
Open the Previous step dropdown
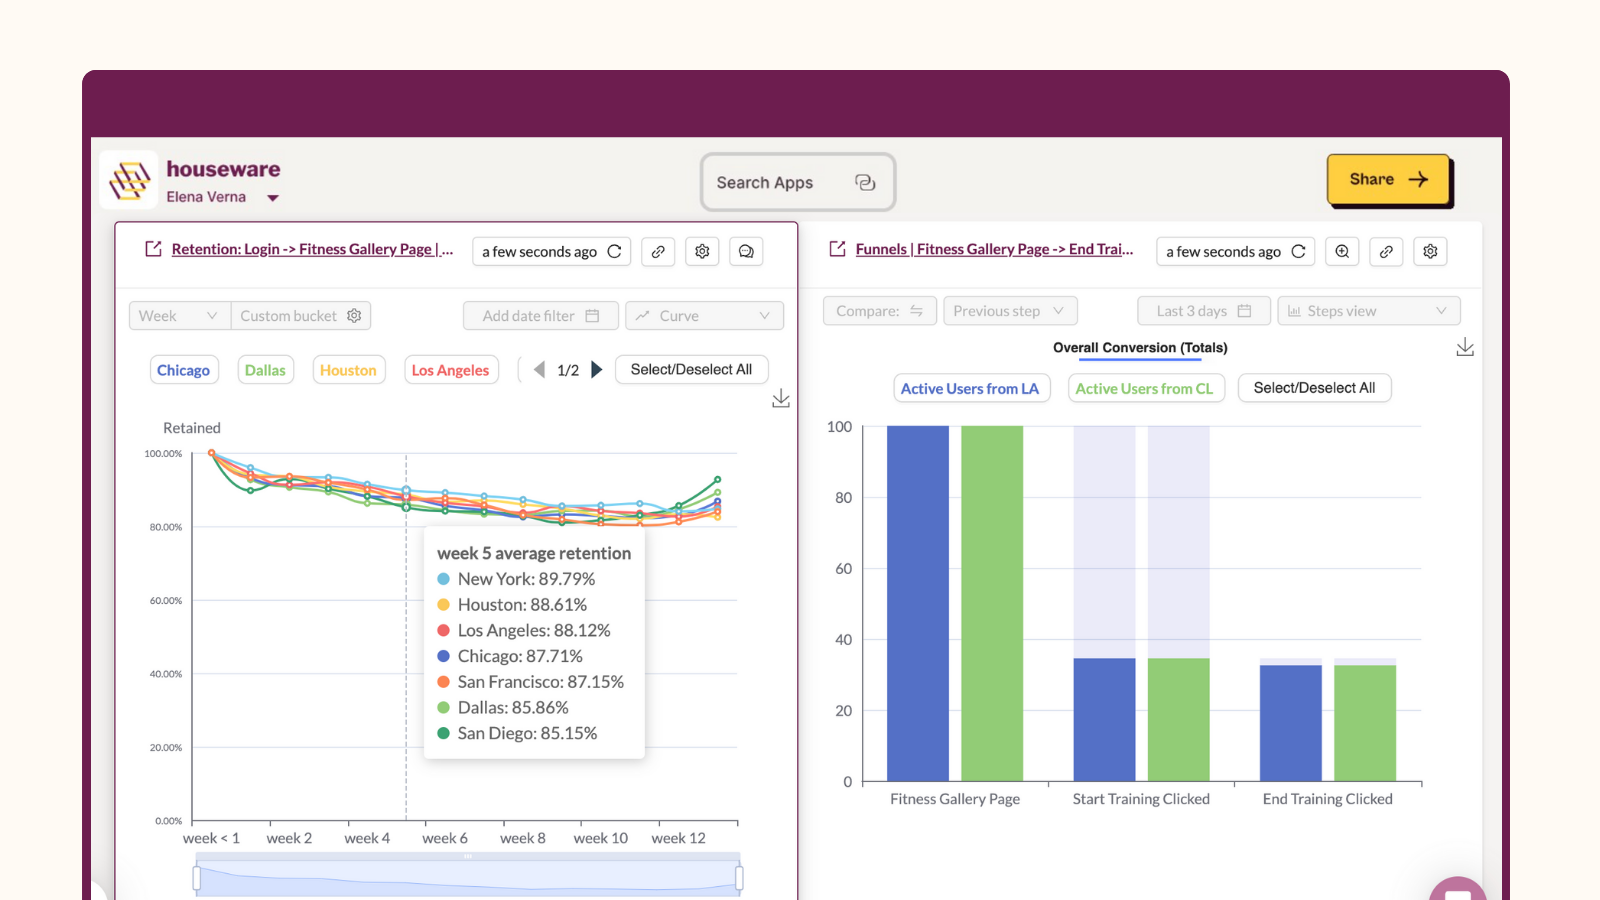1010,310
